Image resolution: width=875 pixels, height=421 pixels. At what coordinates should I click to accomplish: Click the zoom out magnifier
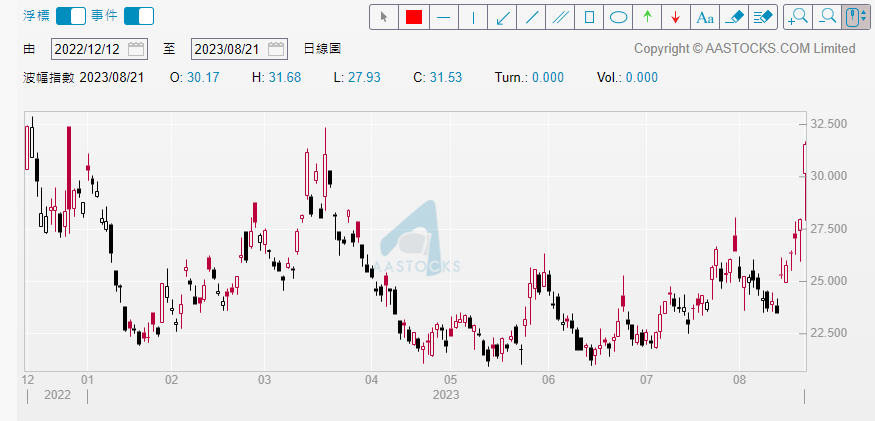[827, 17]
